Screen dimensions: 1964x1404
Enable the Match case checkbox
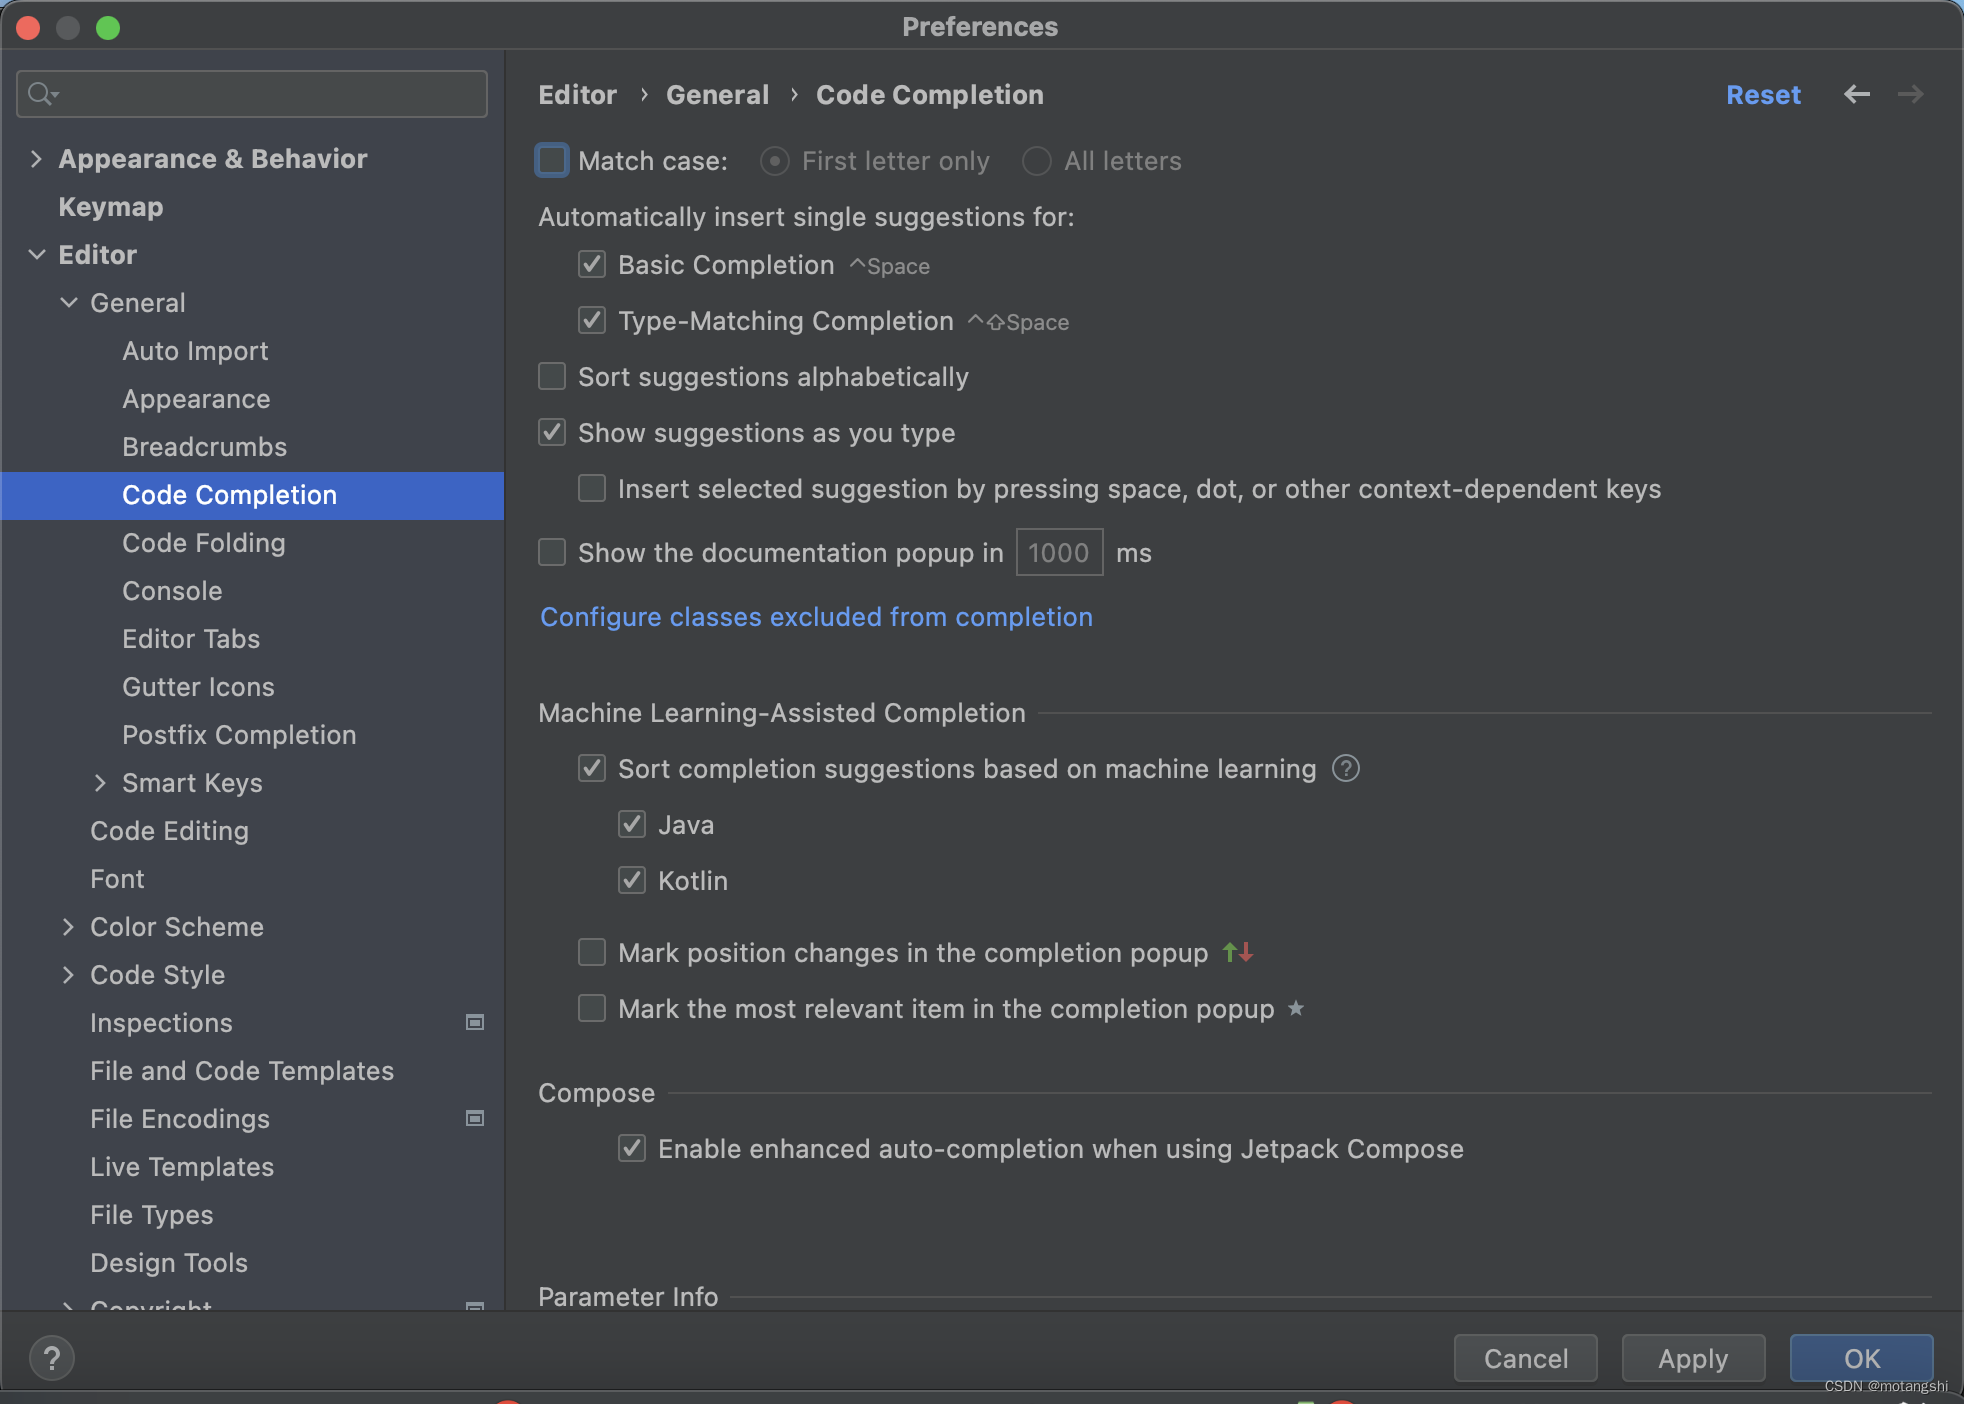[x=552, y=160]
